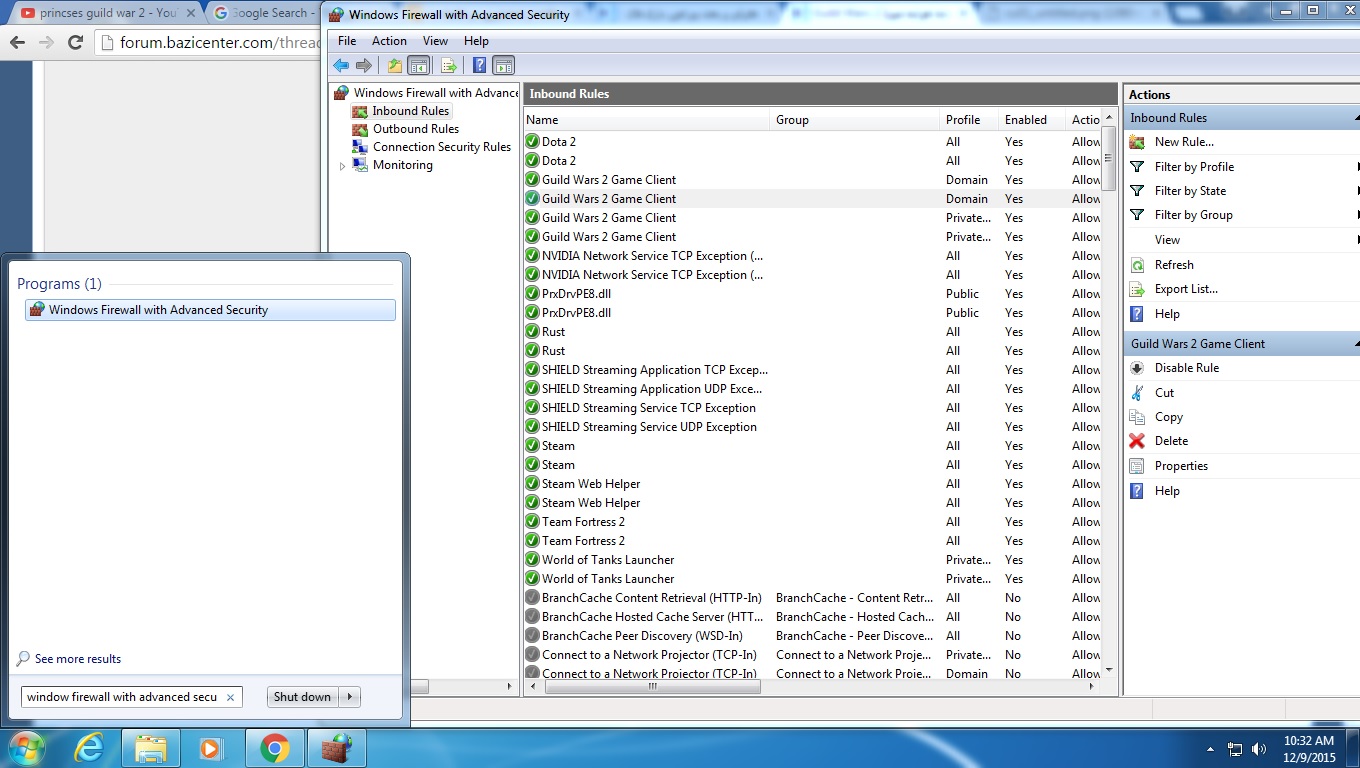This screenshot has width=1360, height=768.
Task: Click green check icon beside SHIELD Streaming Service TCP Exception
Action: 532,408
